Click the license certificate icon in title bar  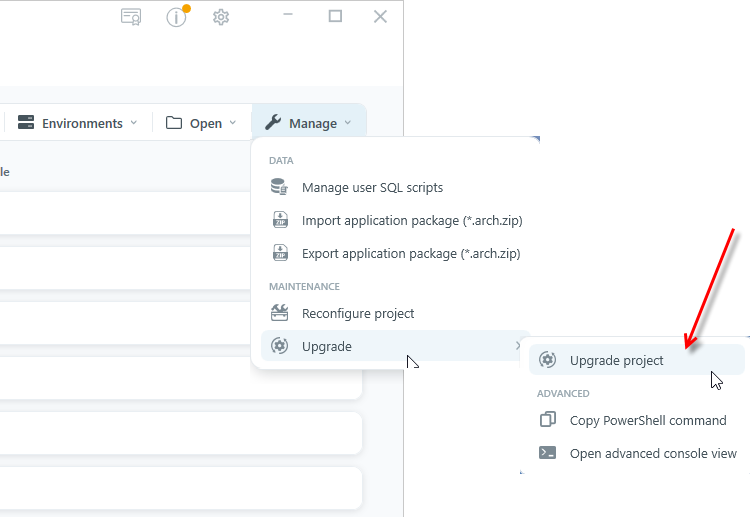pyautogui.click(x=131, y=17)
